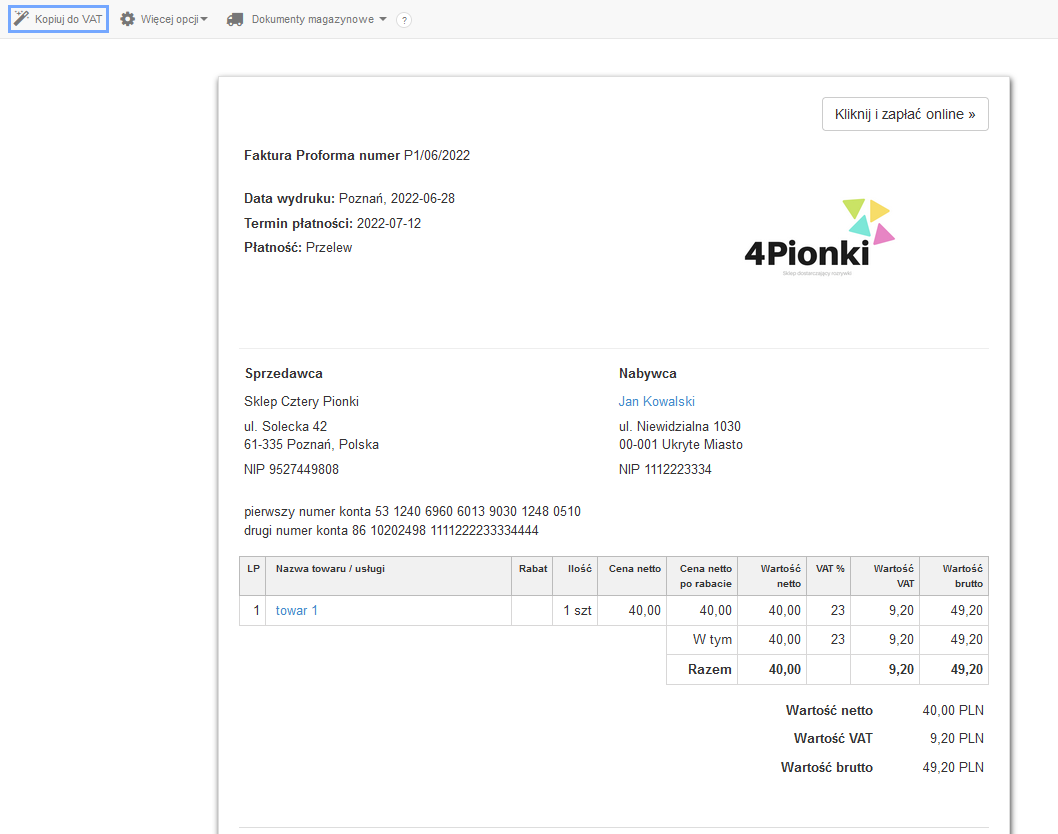The image size is (1058, 834).
Task: Click buyer city 00-001 Ukryte Miasto
Action: tap(681, 445)
